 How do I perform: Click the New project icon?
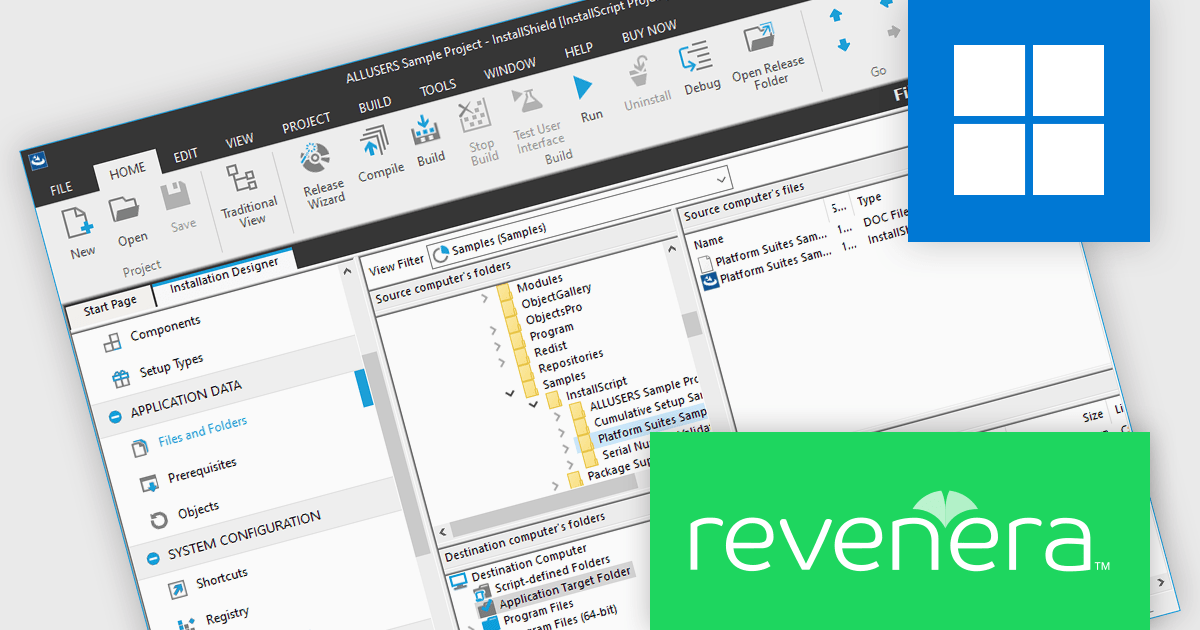pos(79,221)
